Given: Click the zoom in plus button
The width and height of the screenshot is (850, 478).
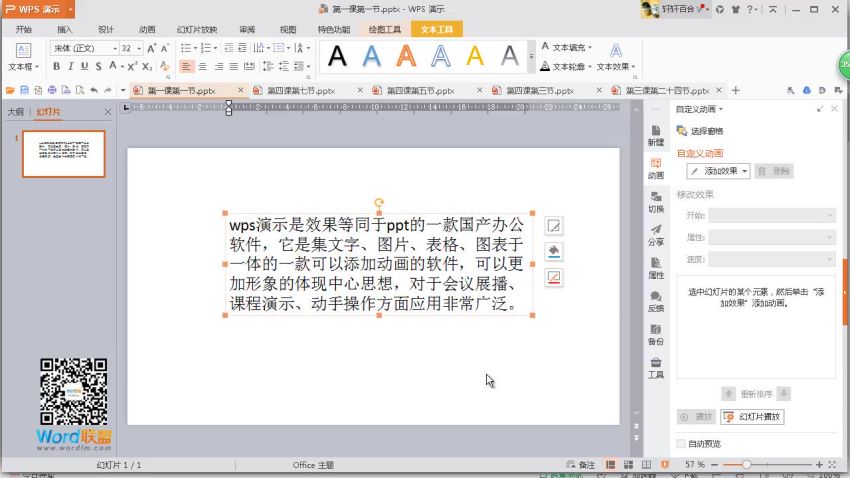Looking at the screenshot, I should [819, 464].
